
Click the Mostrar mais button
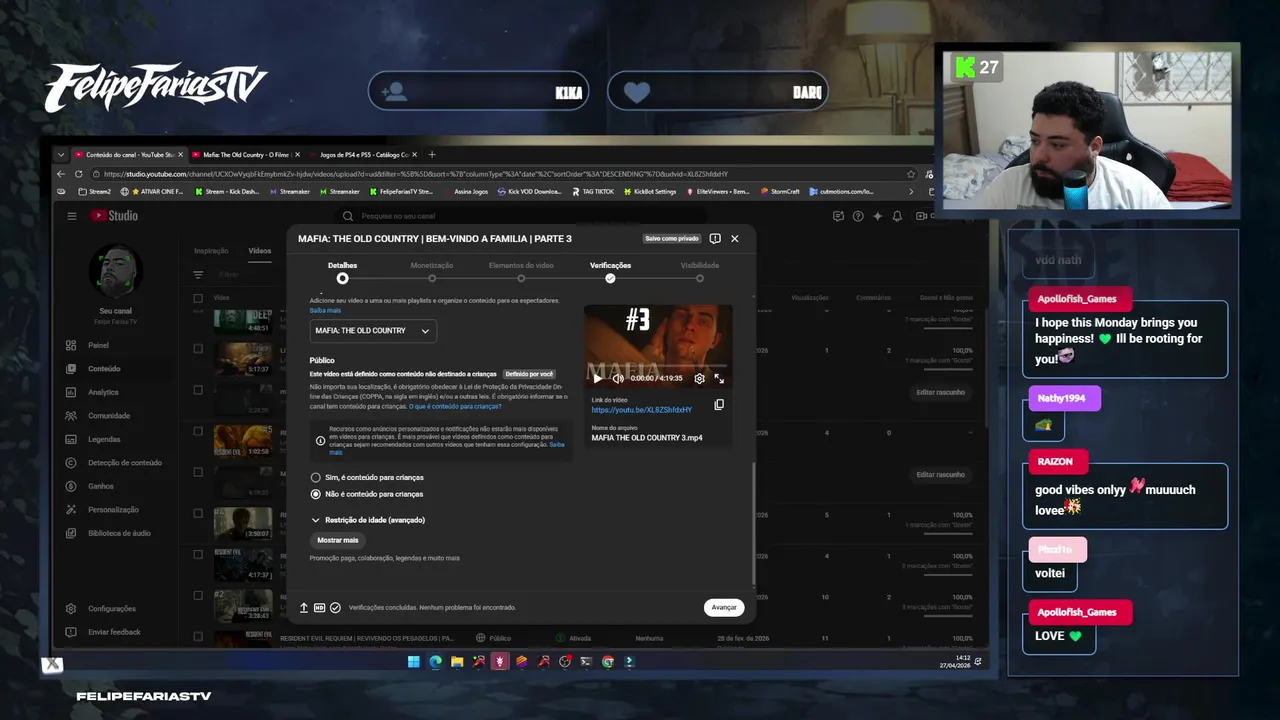(x=338, y=540)
